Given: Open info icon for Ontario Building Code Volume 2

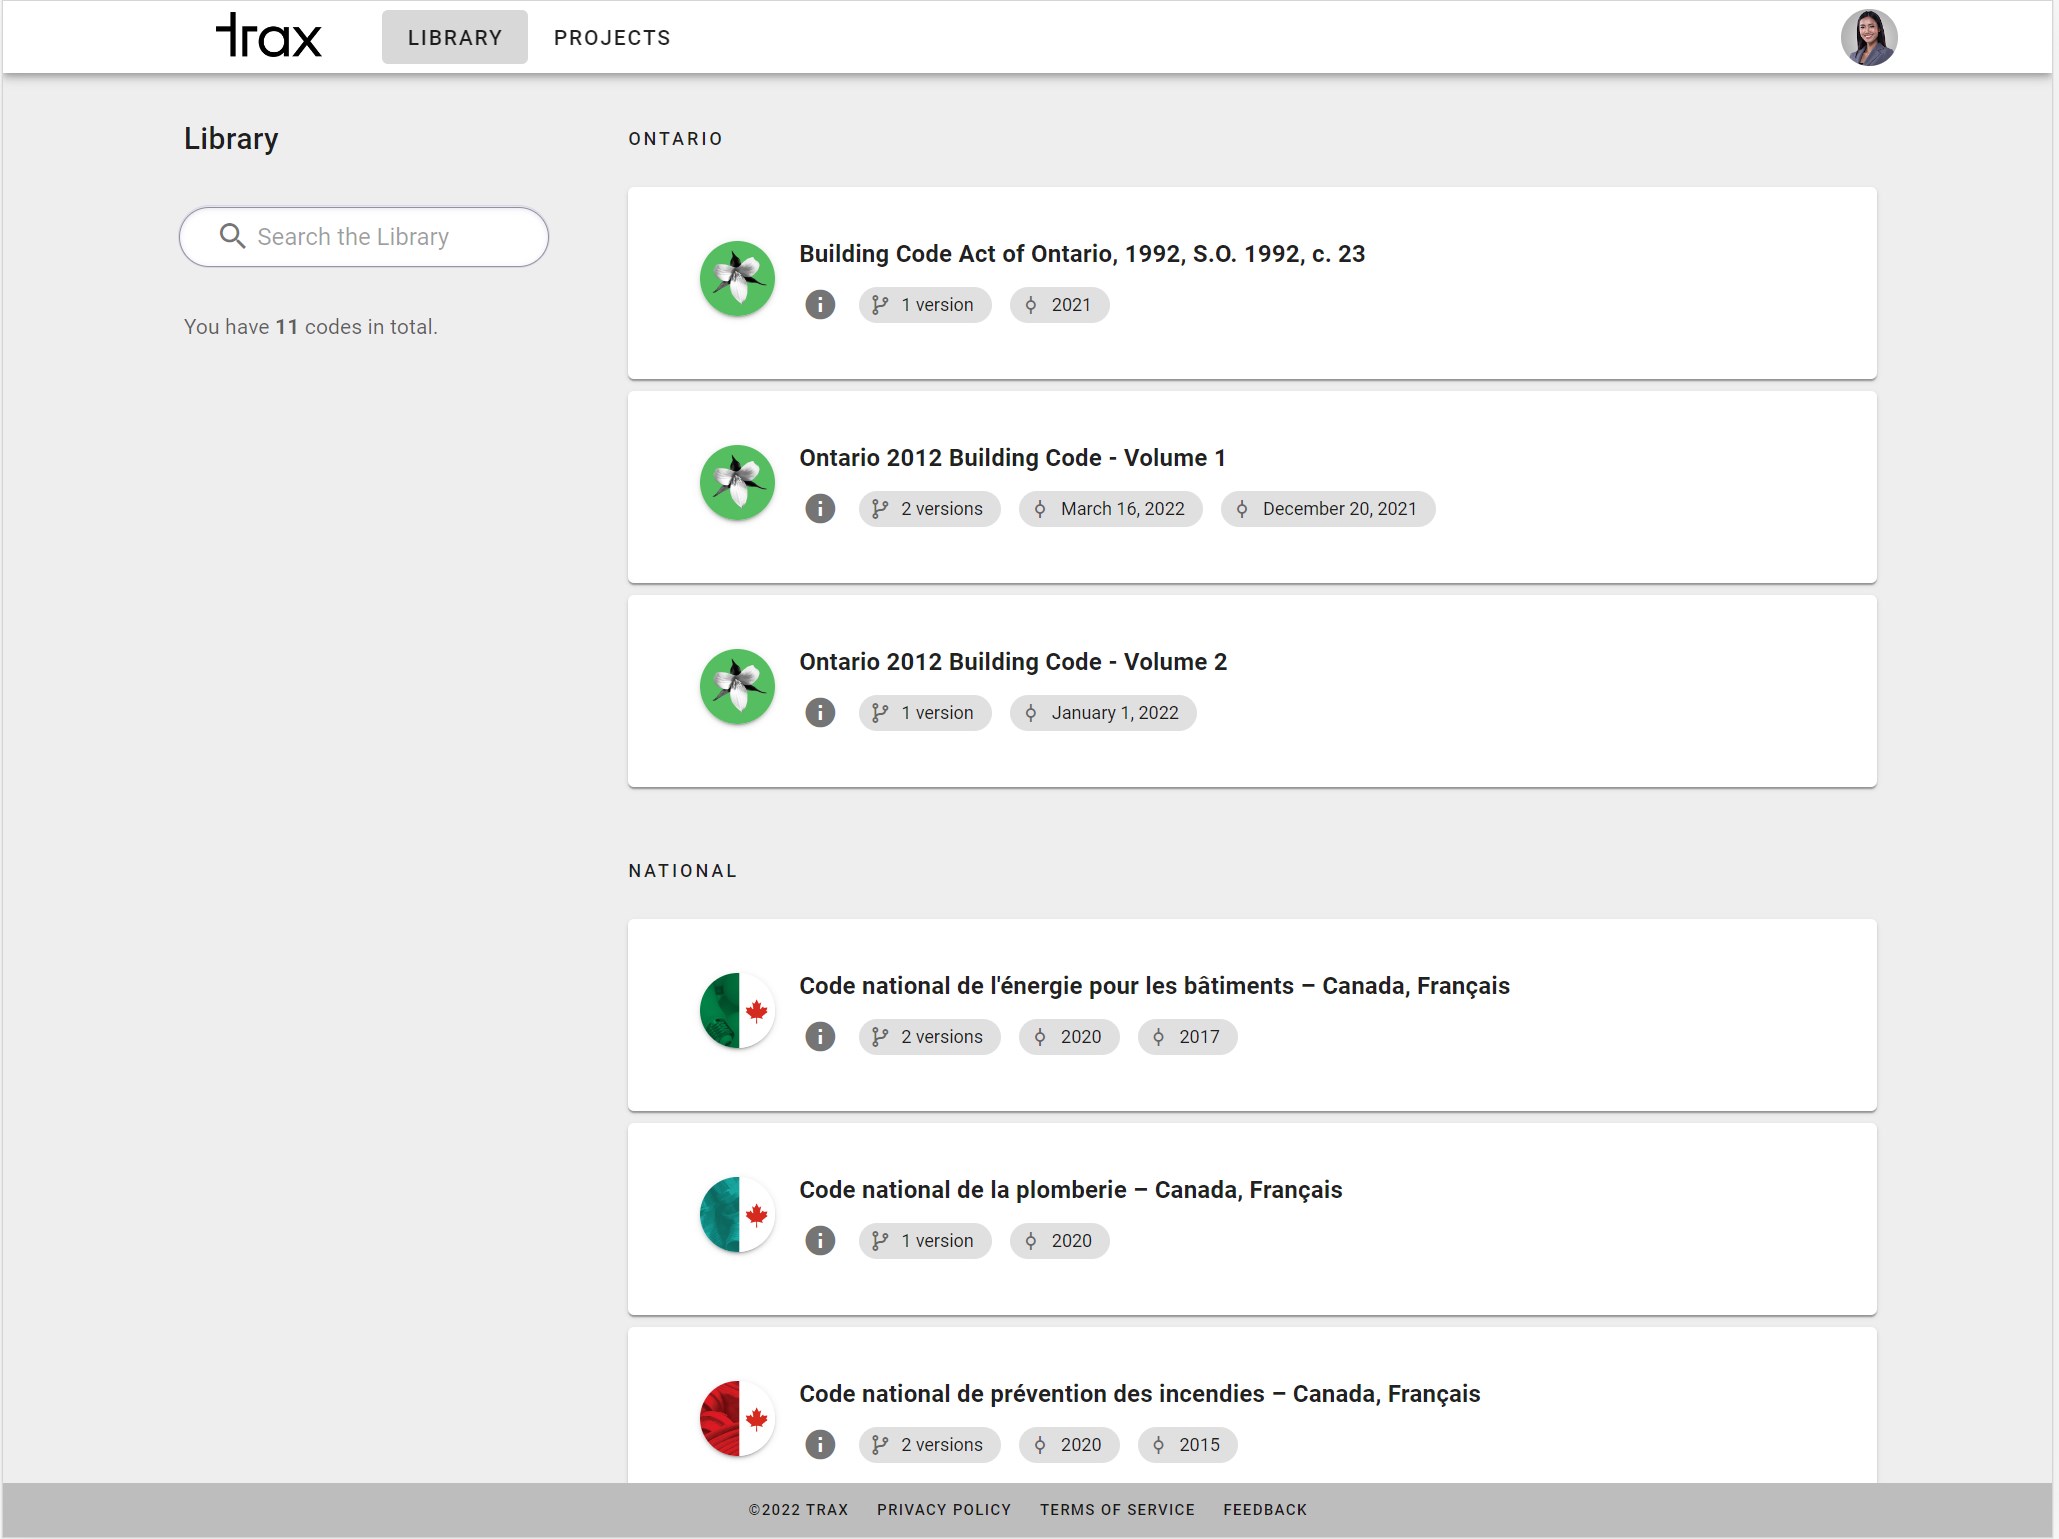Looking at the screenshot, I should coord(820,713).
